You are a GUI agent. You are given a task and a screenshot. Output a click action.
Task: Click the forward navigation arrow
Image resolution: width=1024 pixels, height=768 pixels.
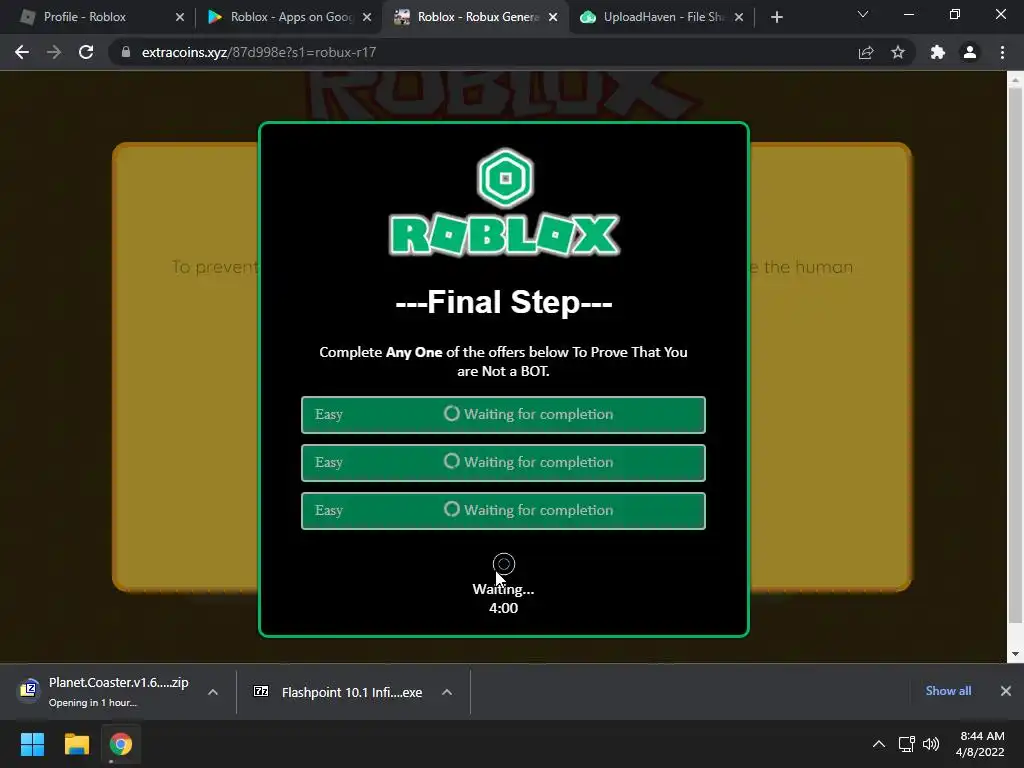[x=54, y=52]
